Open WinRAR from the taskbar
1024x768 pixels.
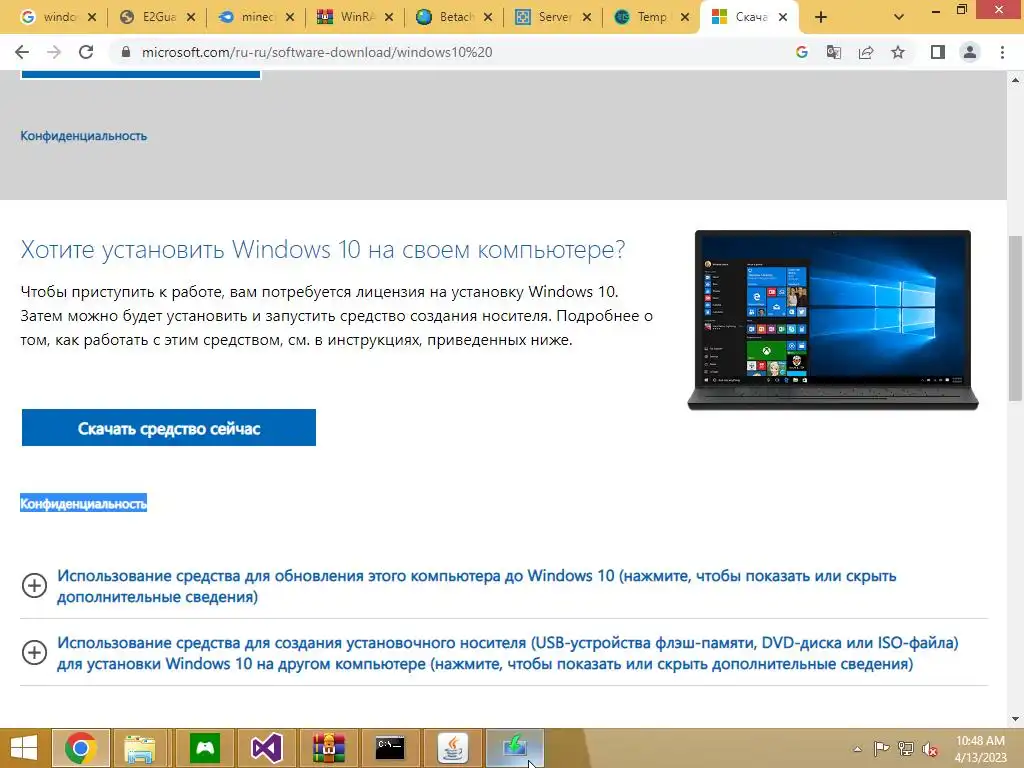pos(328,748)
